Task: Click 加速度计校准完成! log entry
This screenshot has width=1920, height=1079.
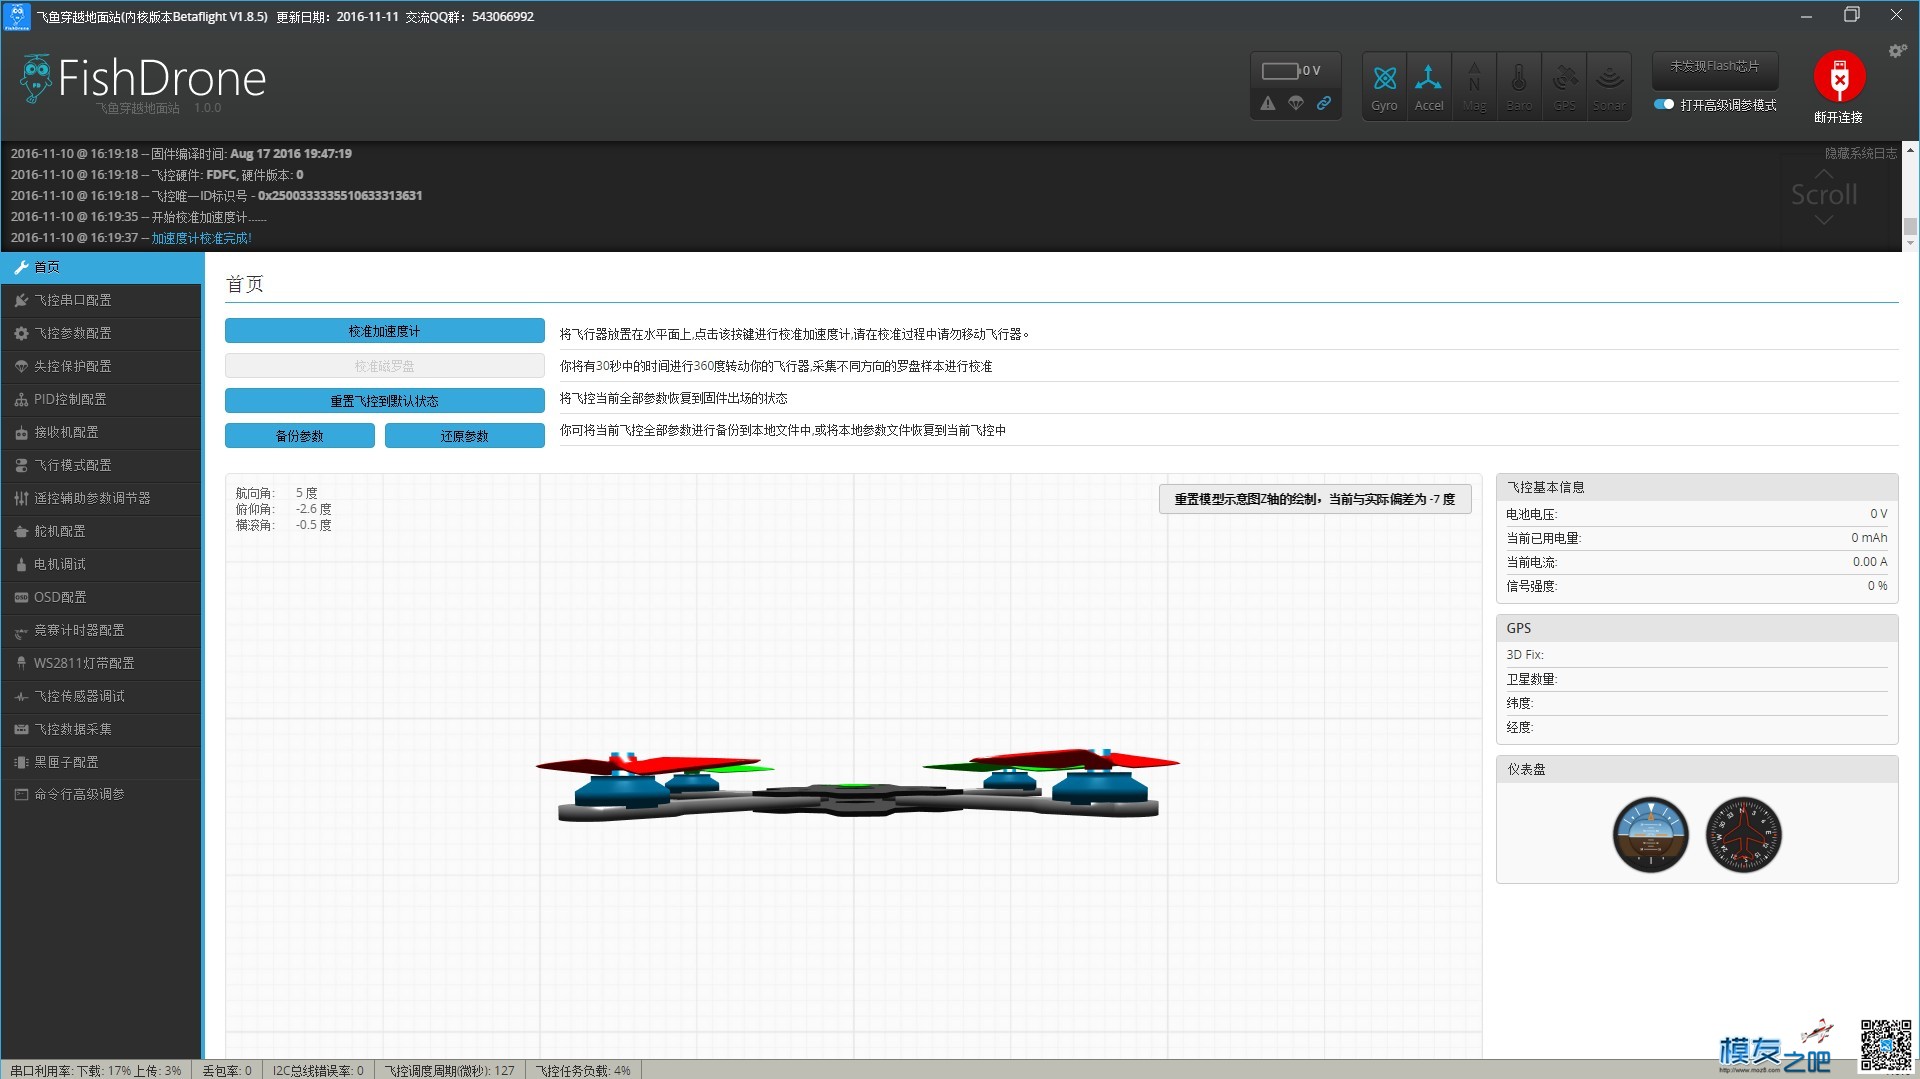Action: pyautogui.click(x=202, y=238)
